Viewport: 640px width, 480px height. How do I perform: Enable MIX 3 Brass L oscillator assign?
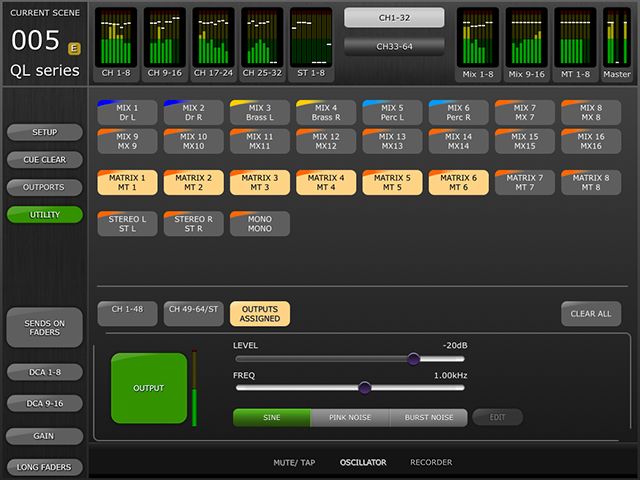tap(259, 112)
